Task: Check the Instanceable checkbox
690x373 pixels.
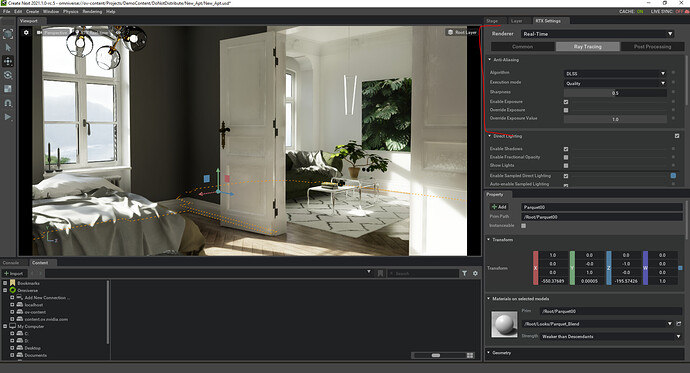Action: 524,226
